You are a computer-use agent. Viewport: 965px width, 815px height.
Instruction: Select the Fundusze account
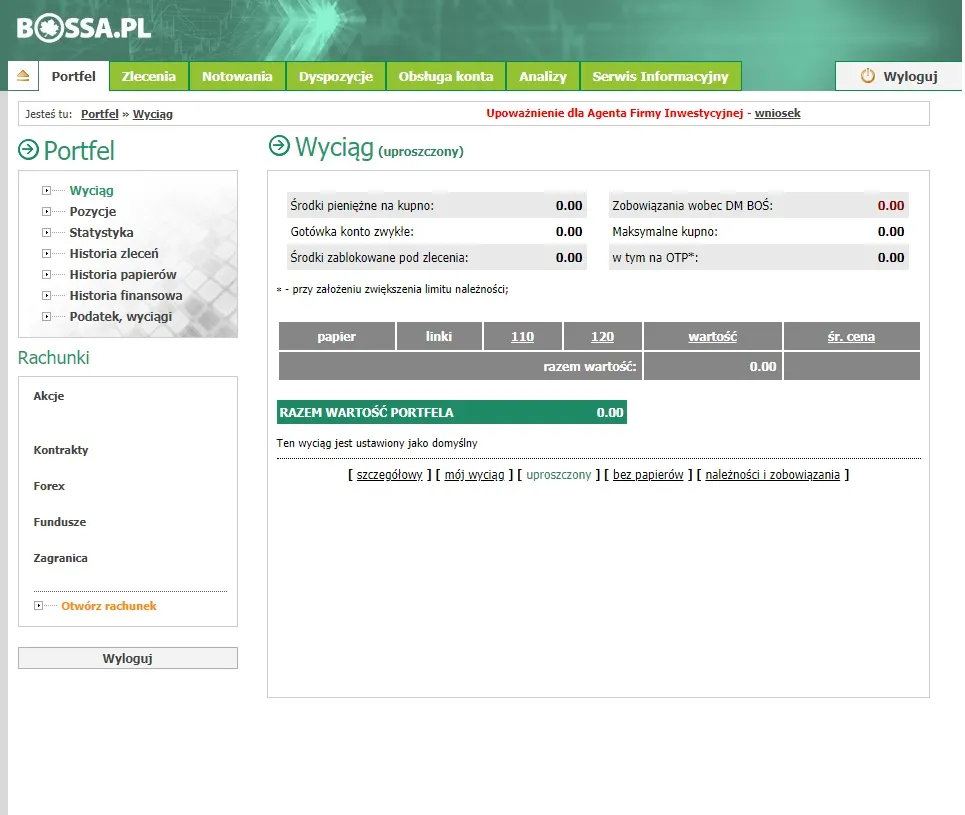pyautogui.click(x=60, y=522)
